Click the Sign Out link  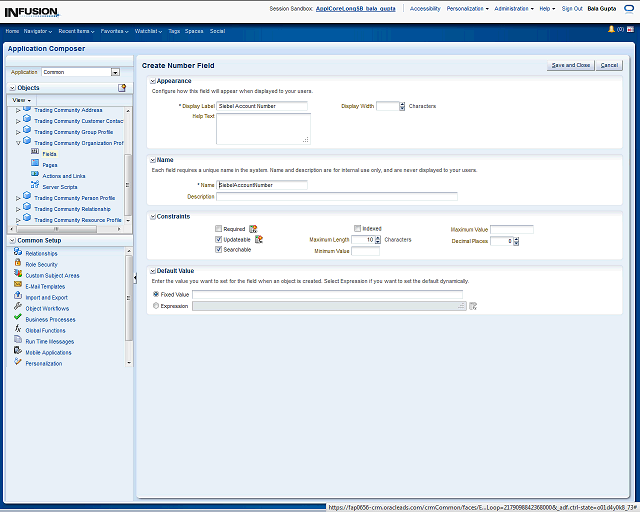(x=572, y=8)
